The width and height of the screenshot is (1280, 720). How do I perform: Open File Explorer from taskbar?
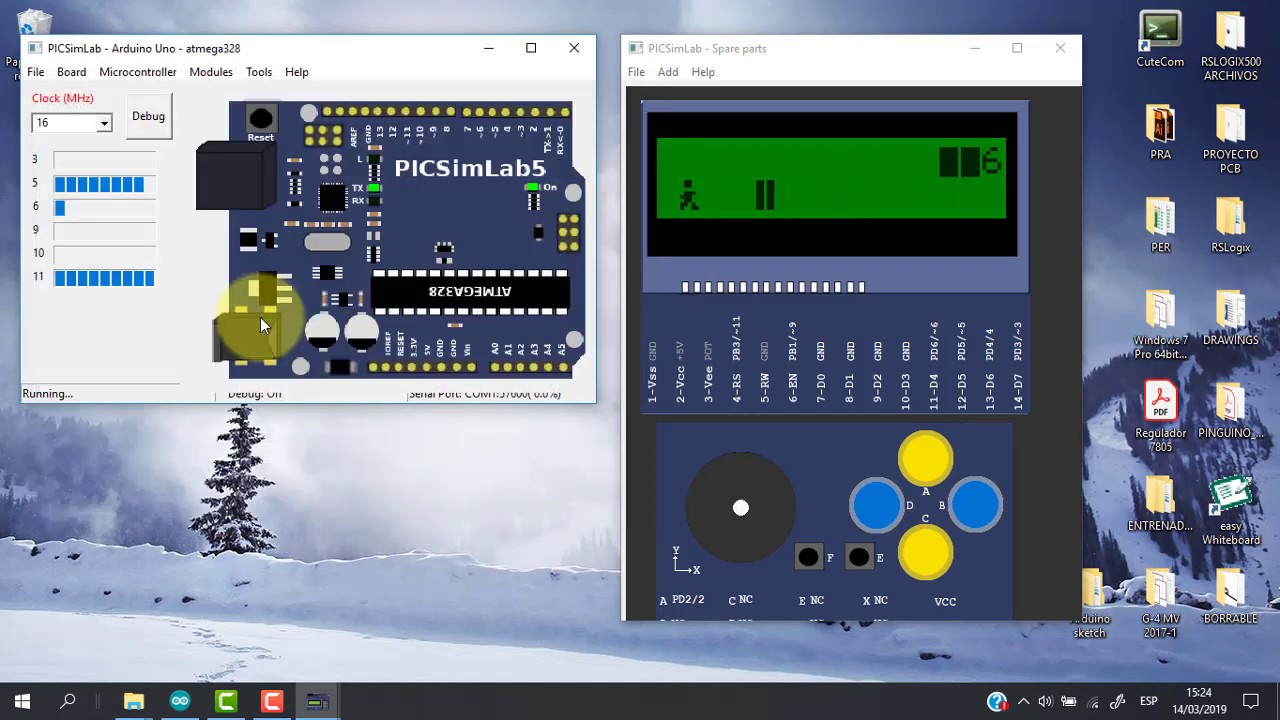tap(134, 701)
